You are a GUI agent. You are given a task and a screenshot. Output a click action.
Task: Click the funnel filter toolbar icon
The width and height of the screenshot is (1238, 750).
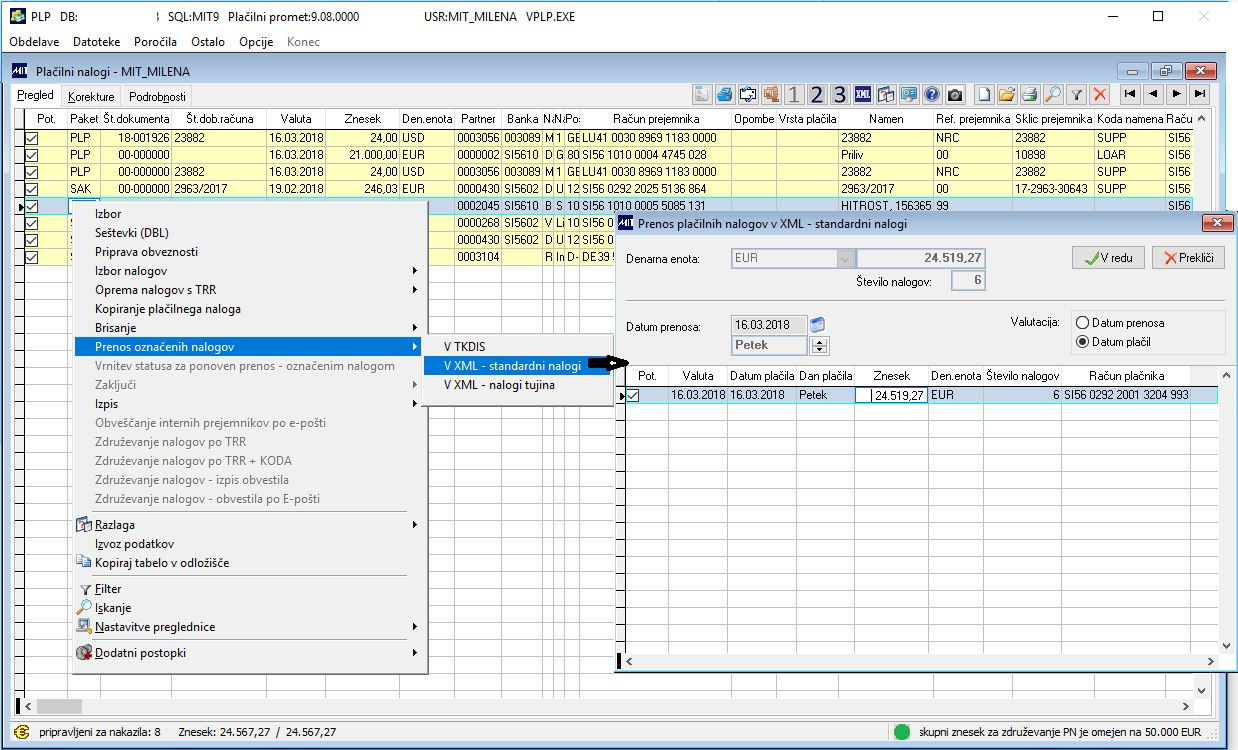[1076, 95]
